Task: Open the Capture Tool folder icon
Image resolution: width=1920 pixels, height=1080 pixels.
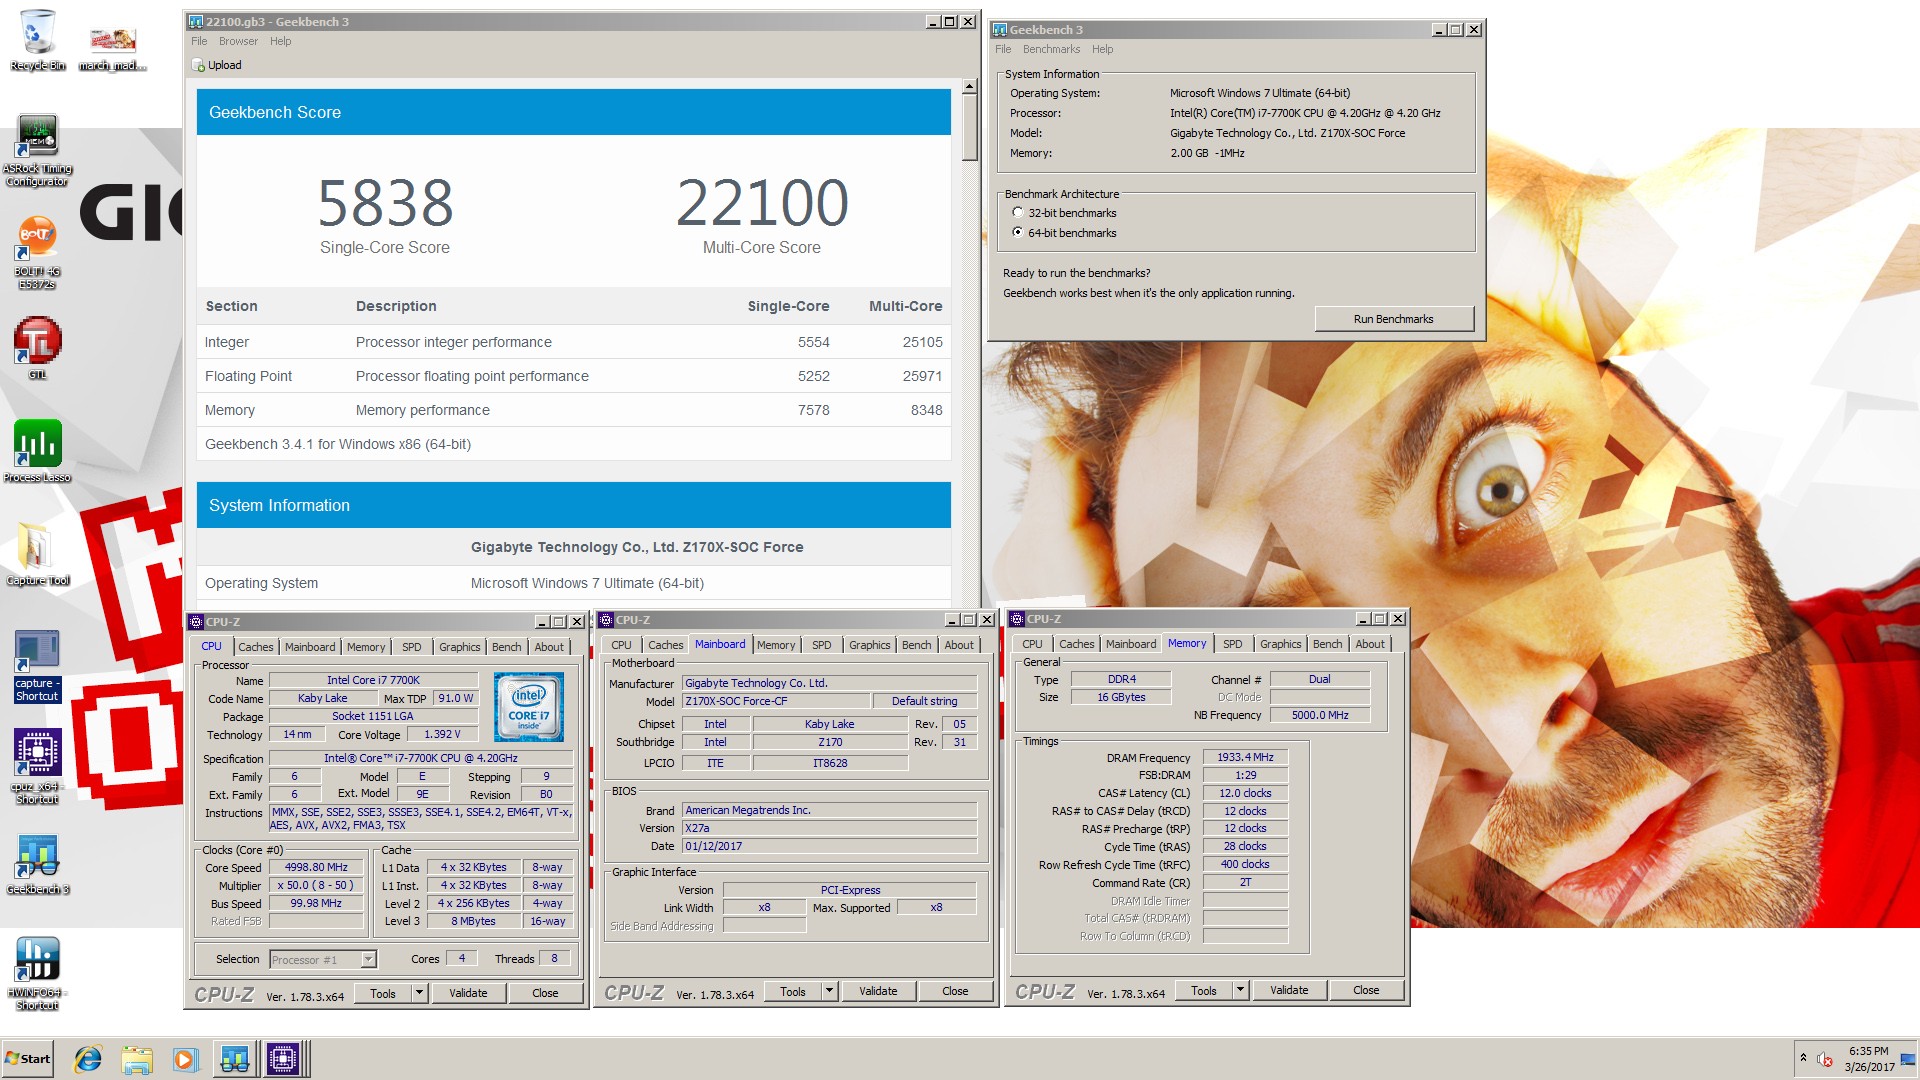Action: (37, 553)
